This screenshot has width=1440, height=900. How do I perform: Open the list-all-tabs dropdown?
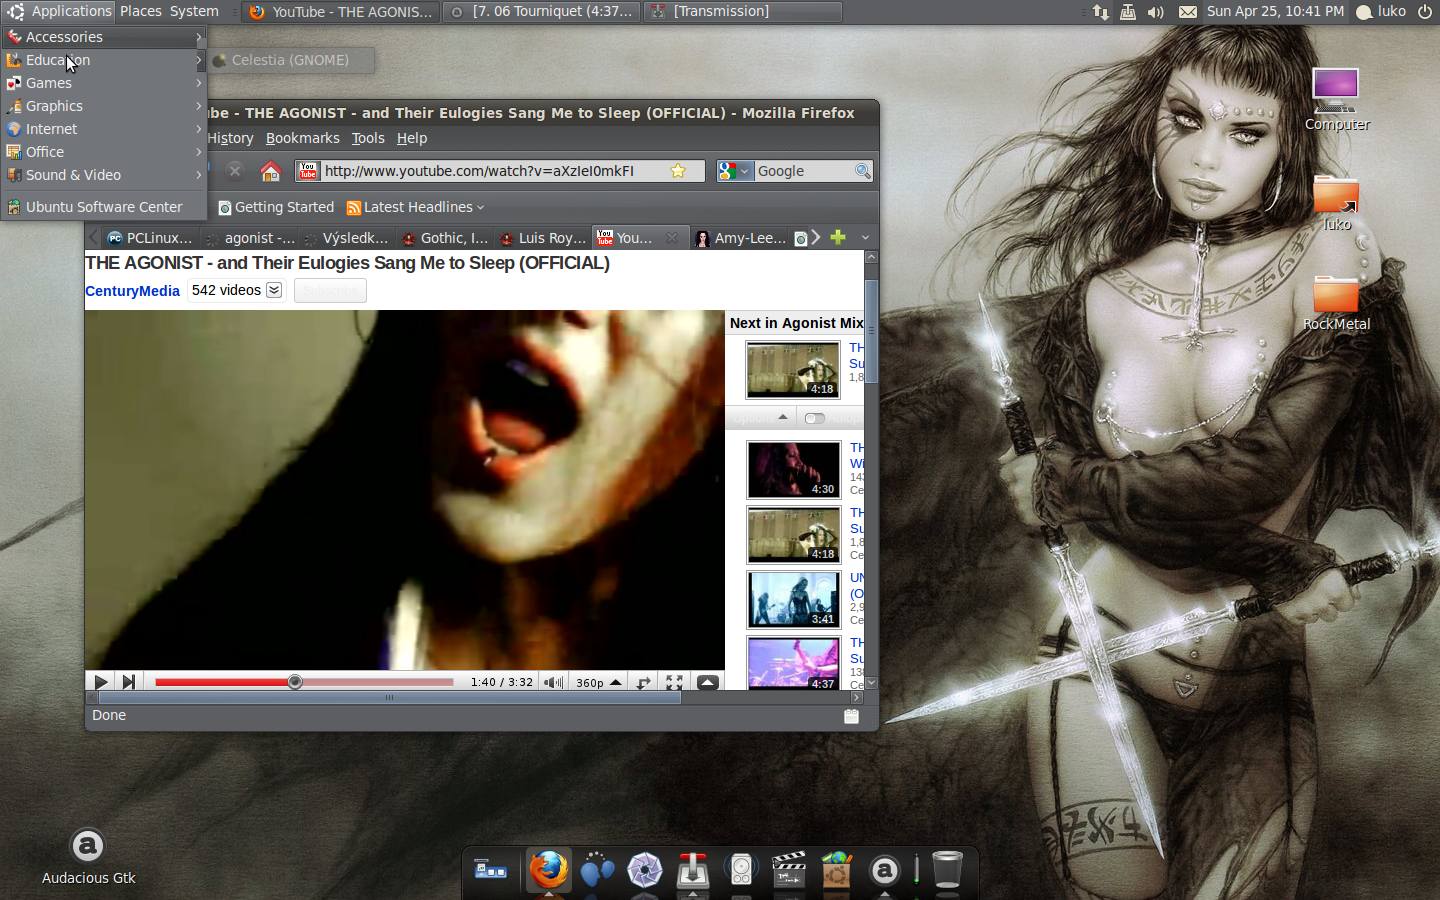coord(865,238)
